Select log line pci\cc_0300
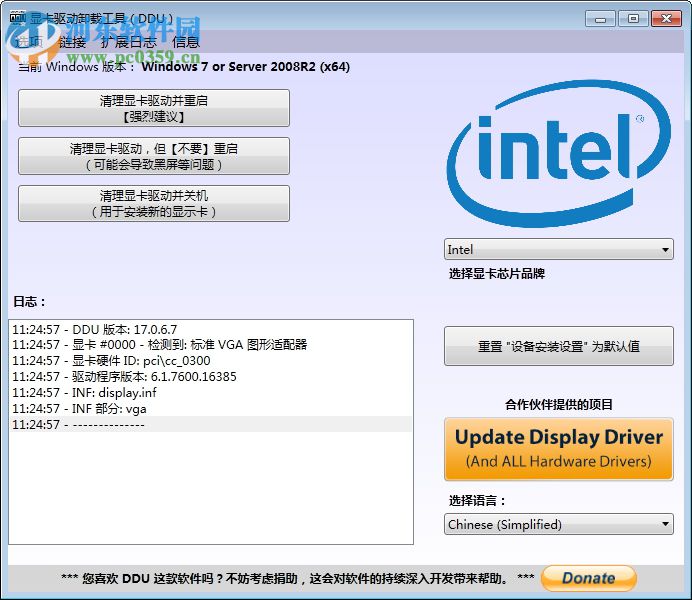692x600 pixels. [x=210, y=360]
